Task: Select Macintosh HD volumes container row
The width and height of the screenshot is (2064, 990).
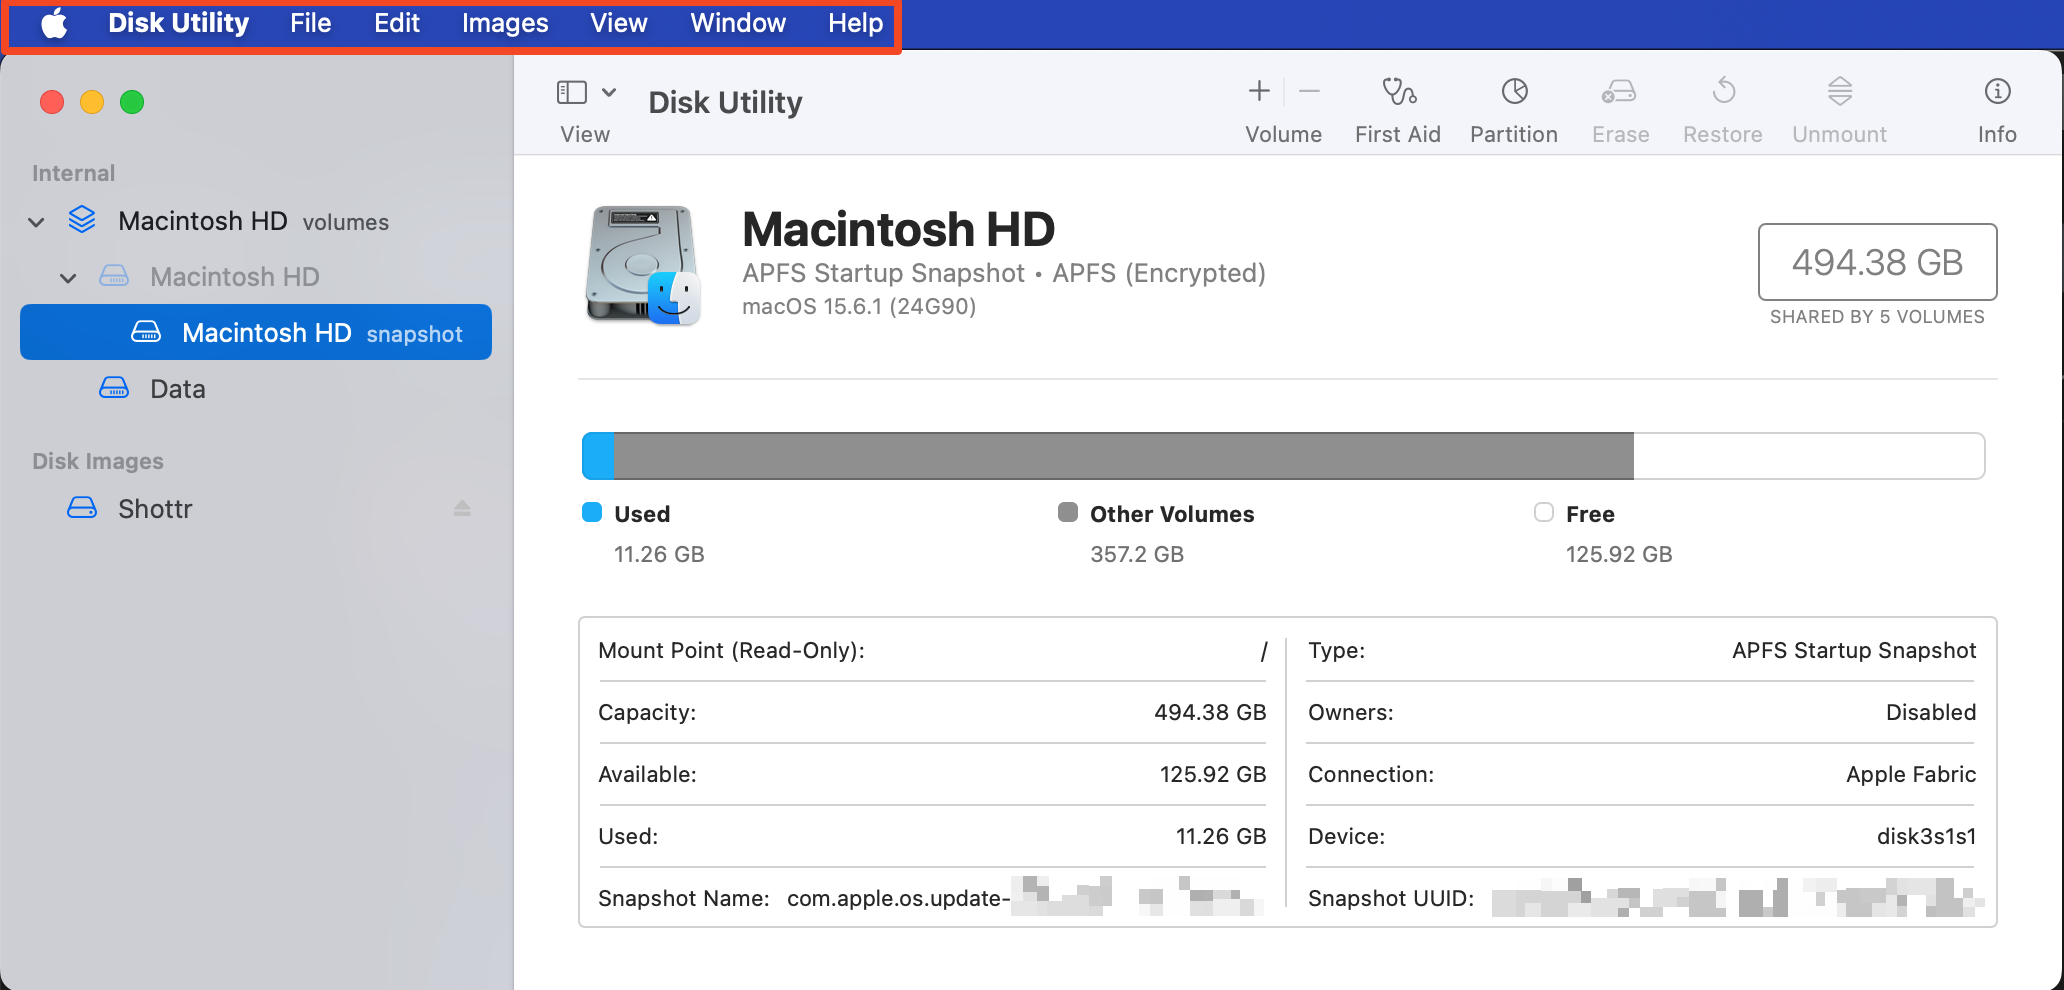Action: (256, 221)
